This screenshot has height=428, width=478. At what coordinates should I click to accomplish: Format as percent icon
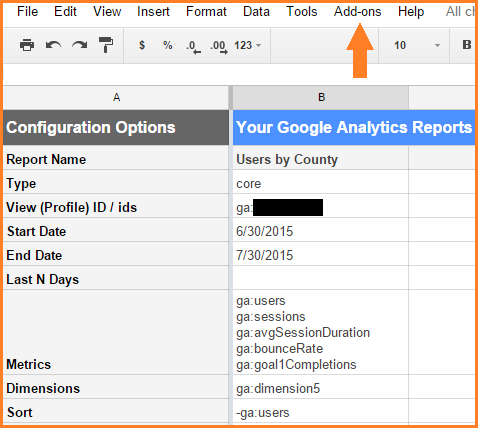[168, 45]
